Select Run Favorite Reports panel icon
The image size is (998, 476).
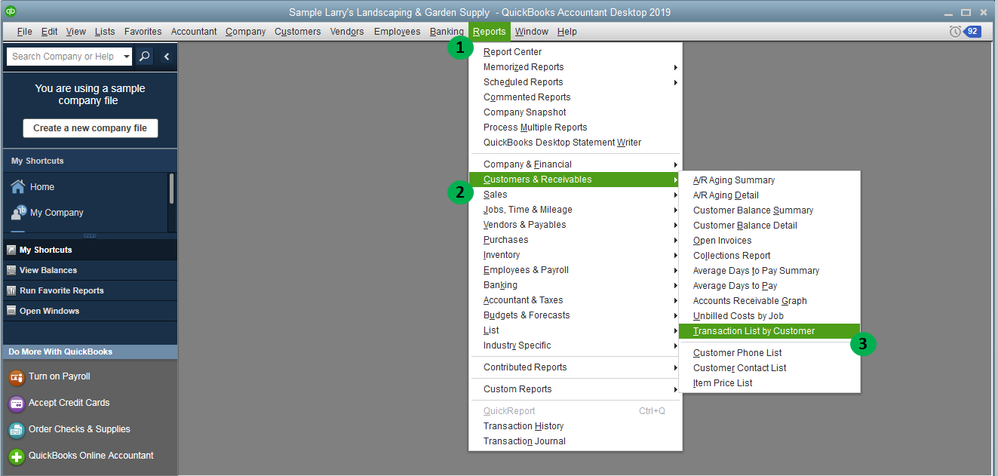(x=11, y=291)
